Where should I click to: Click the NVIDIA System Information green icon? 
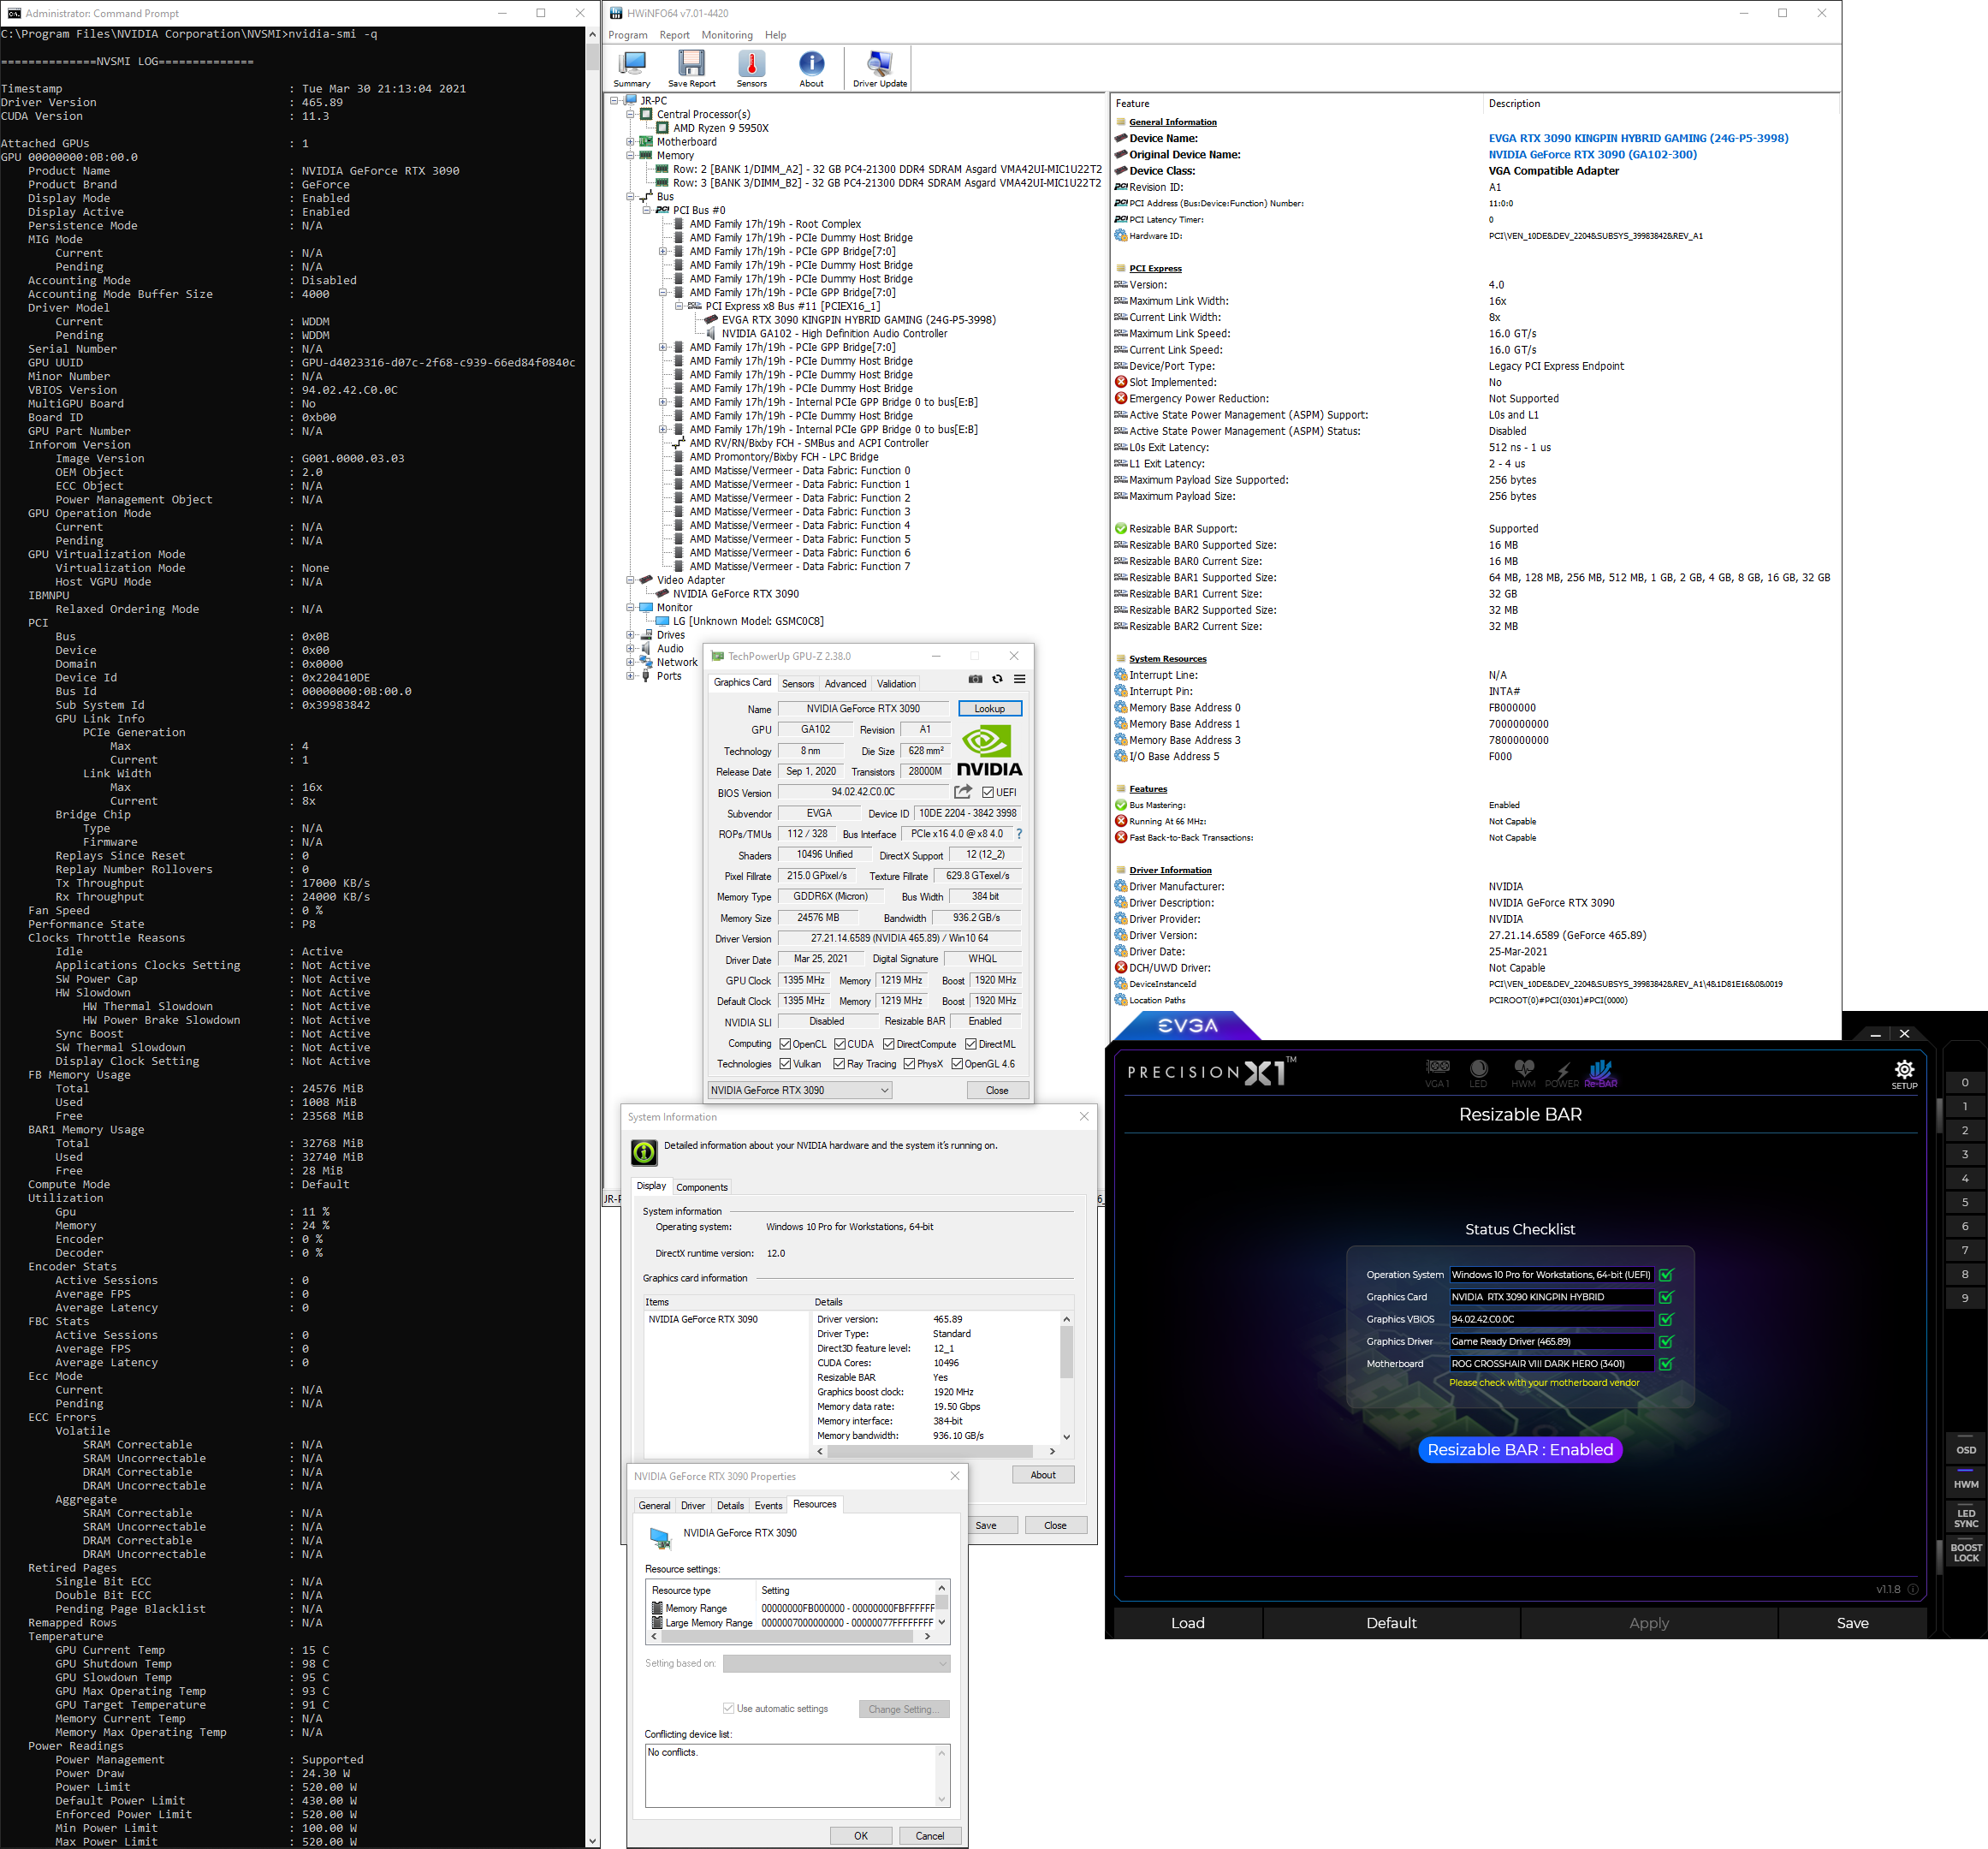pyautogui.click(x=644, y=1152)
